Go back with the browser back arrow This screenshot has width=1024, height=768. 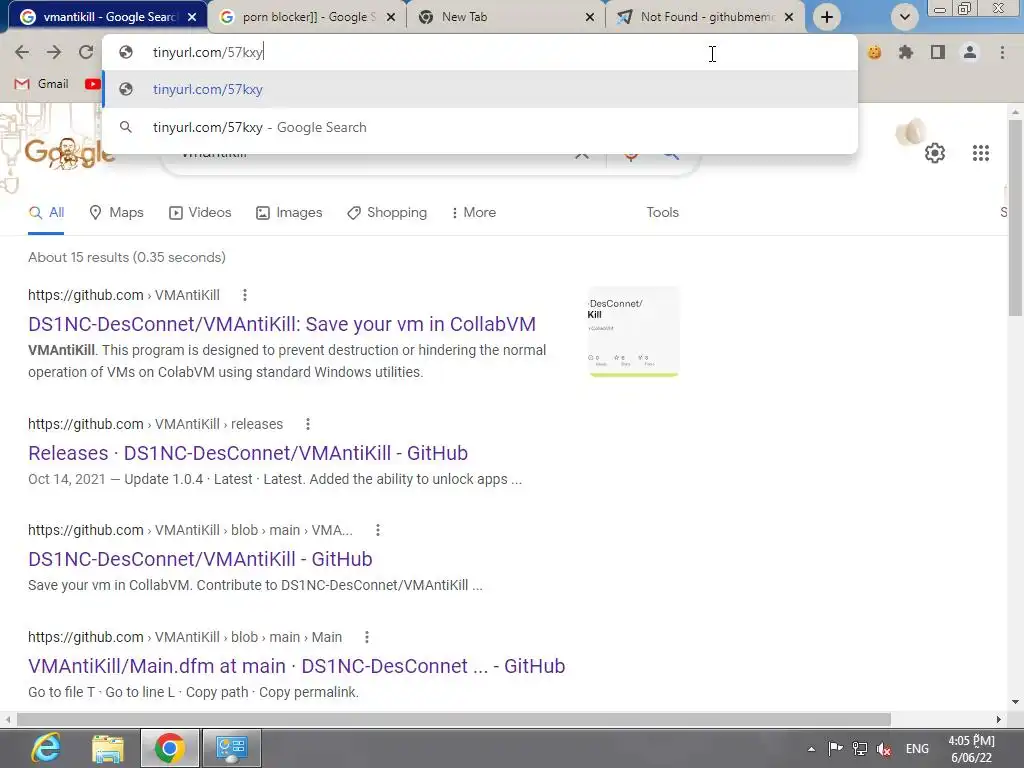22,52
